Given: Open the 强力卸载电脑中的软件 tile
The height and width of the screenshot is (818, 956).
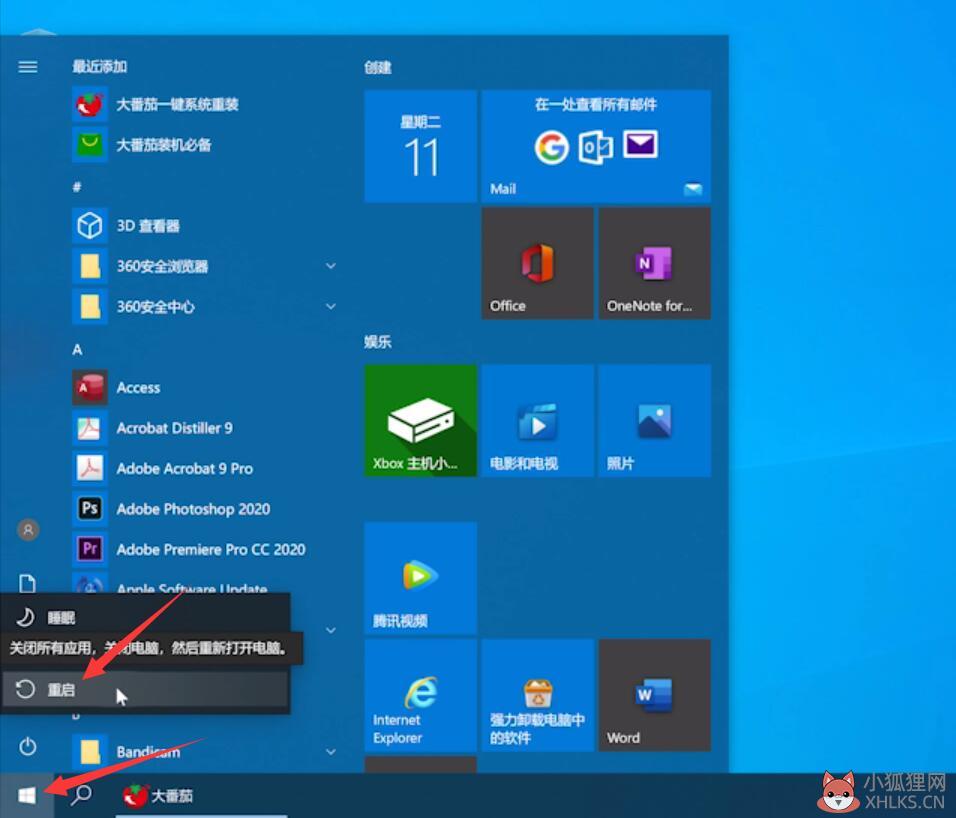Looking at the screenshot, I should 537,695.
